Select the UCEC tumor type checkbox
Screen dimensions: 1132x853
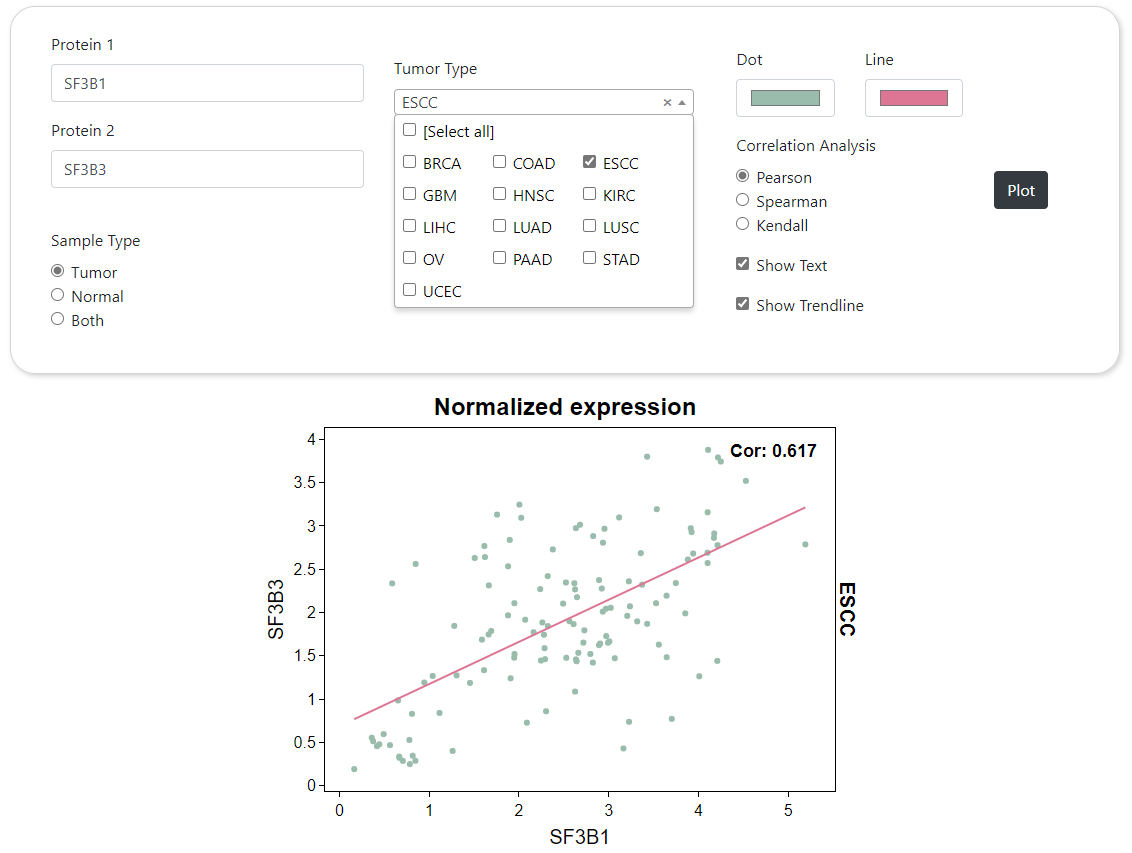[x=410, y=290]
